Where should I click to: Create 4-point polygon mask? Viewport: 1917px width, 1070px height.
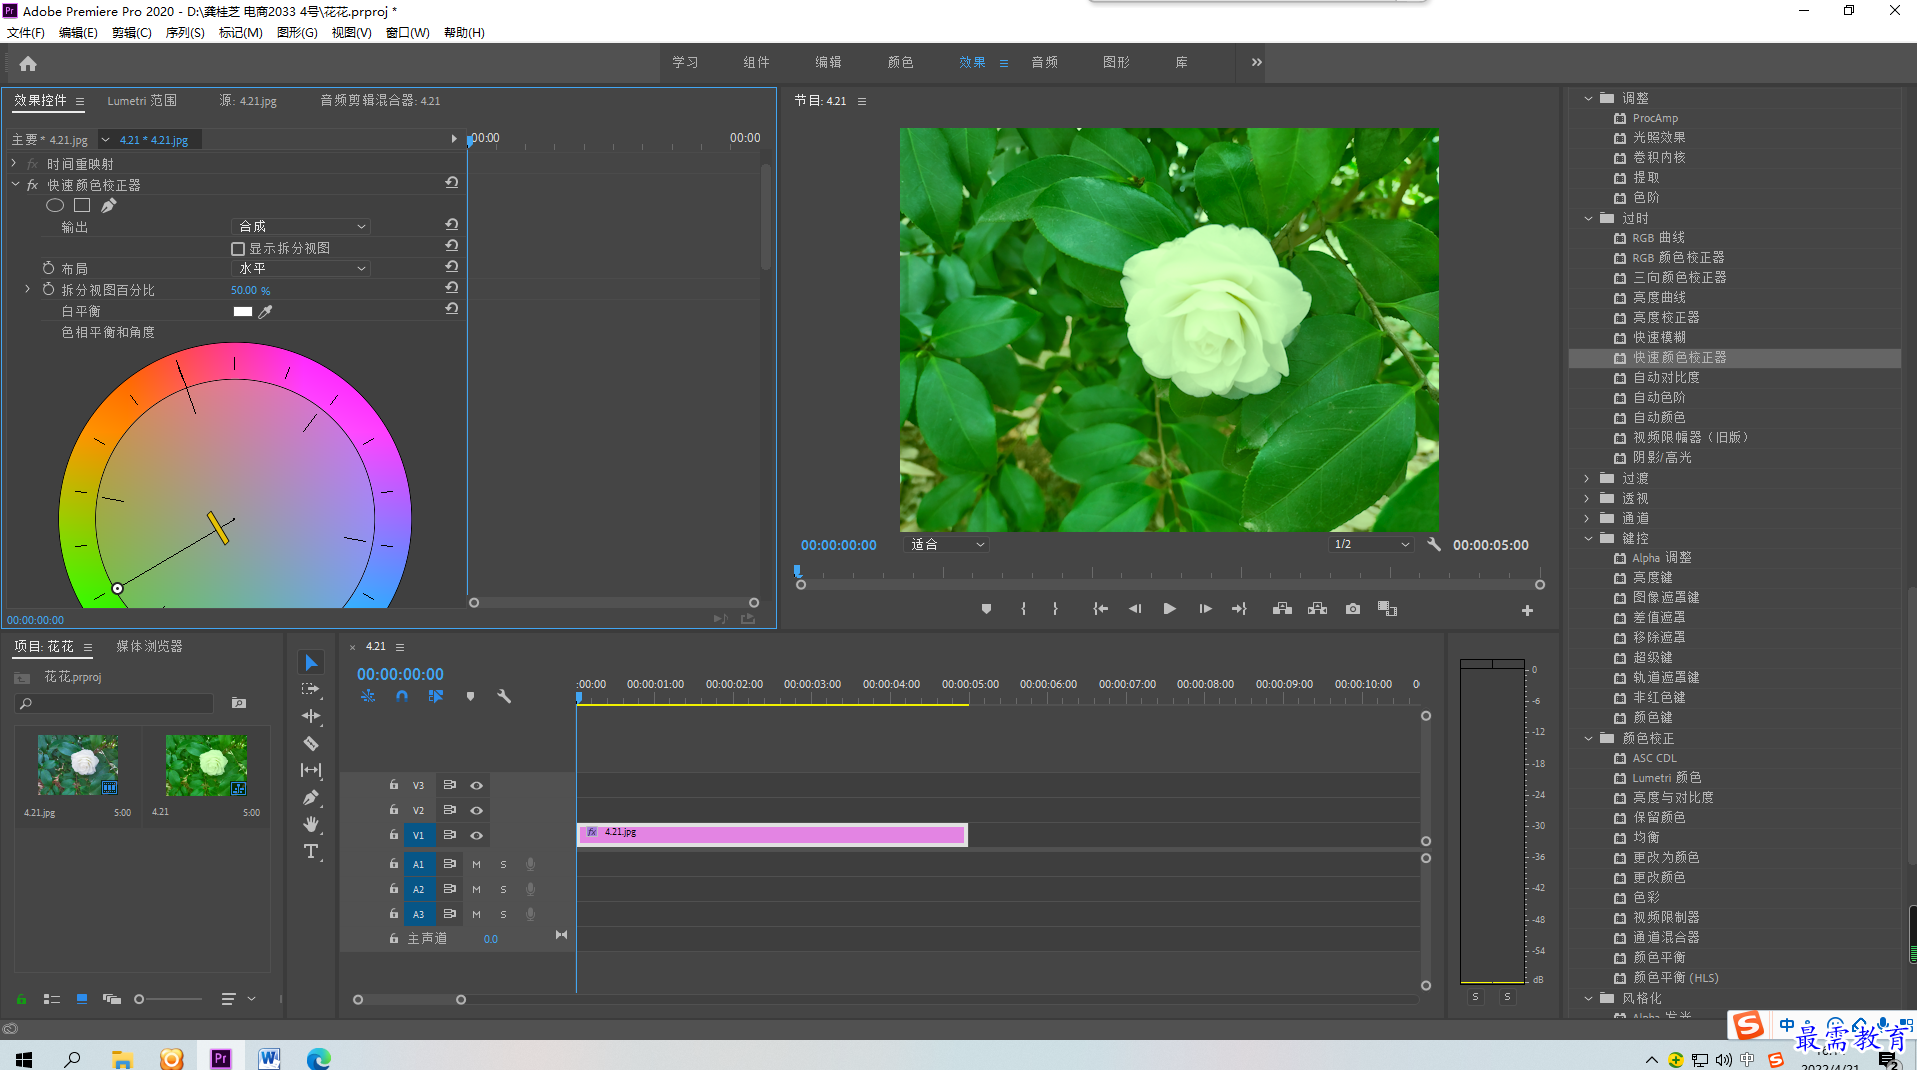tap(82, 205)
